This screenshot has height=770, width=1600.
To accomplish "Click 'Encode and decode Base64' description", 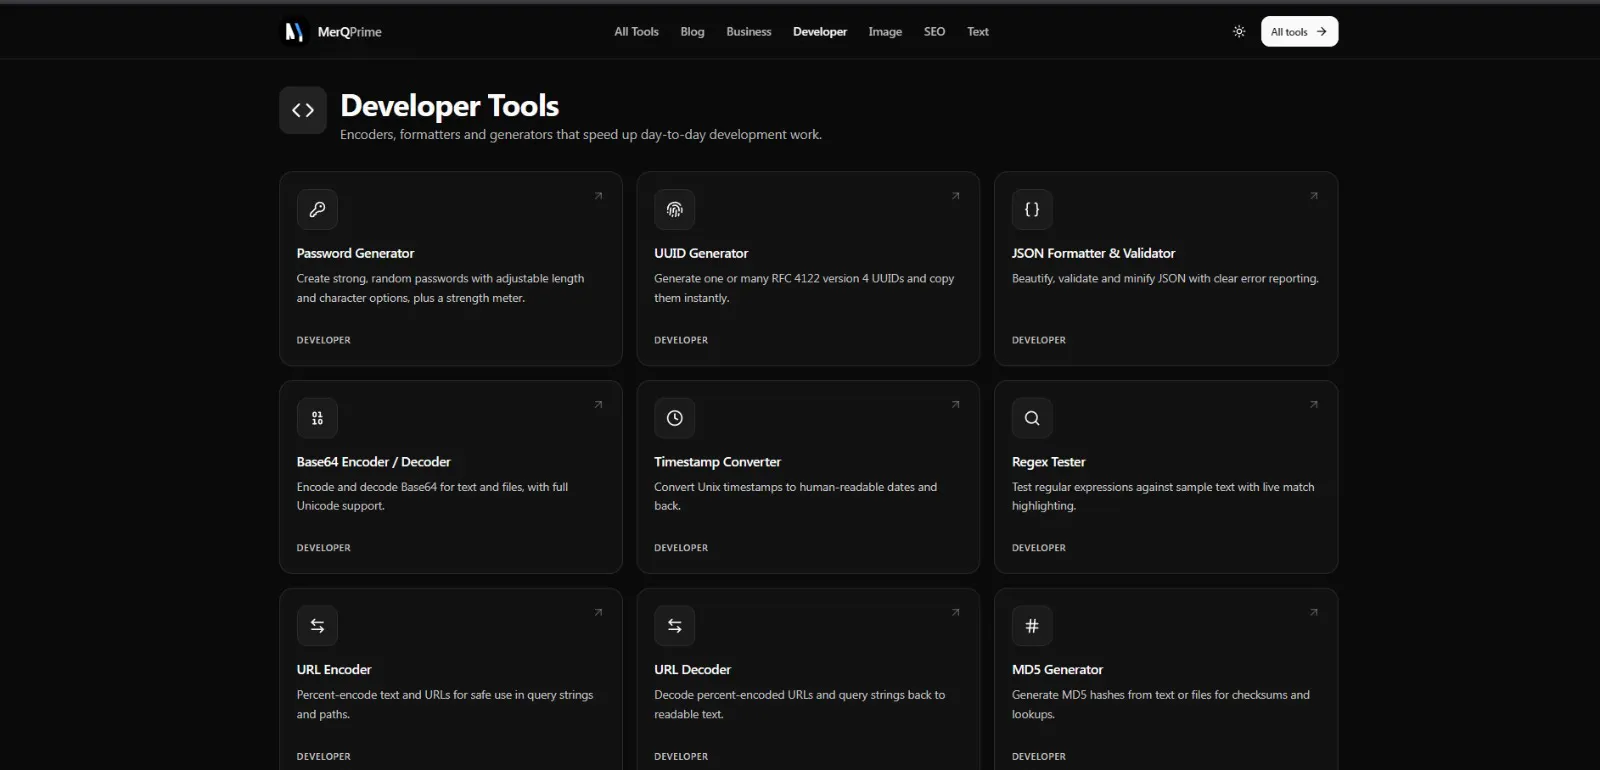I will (x=432, y=496).
